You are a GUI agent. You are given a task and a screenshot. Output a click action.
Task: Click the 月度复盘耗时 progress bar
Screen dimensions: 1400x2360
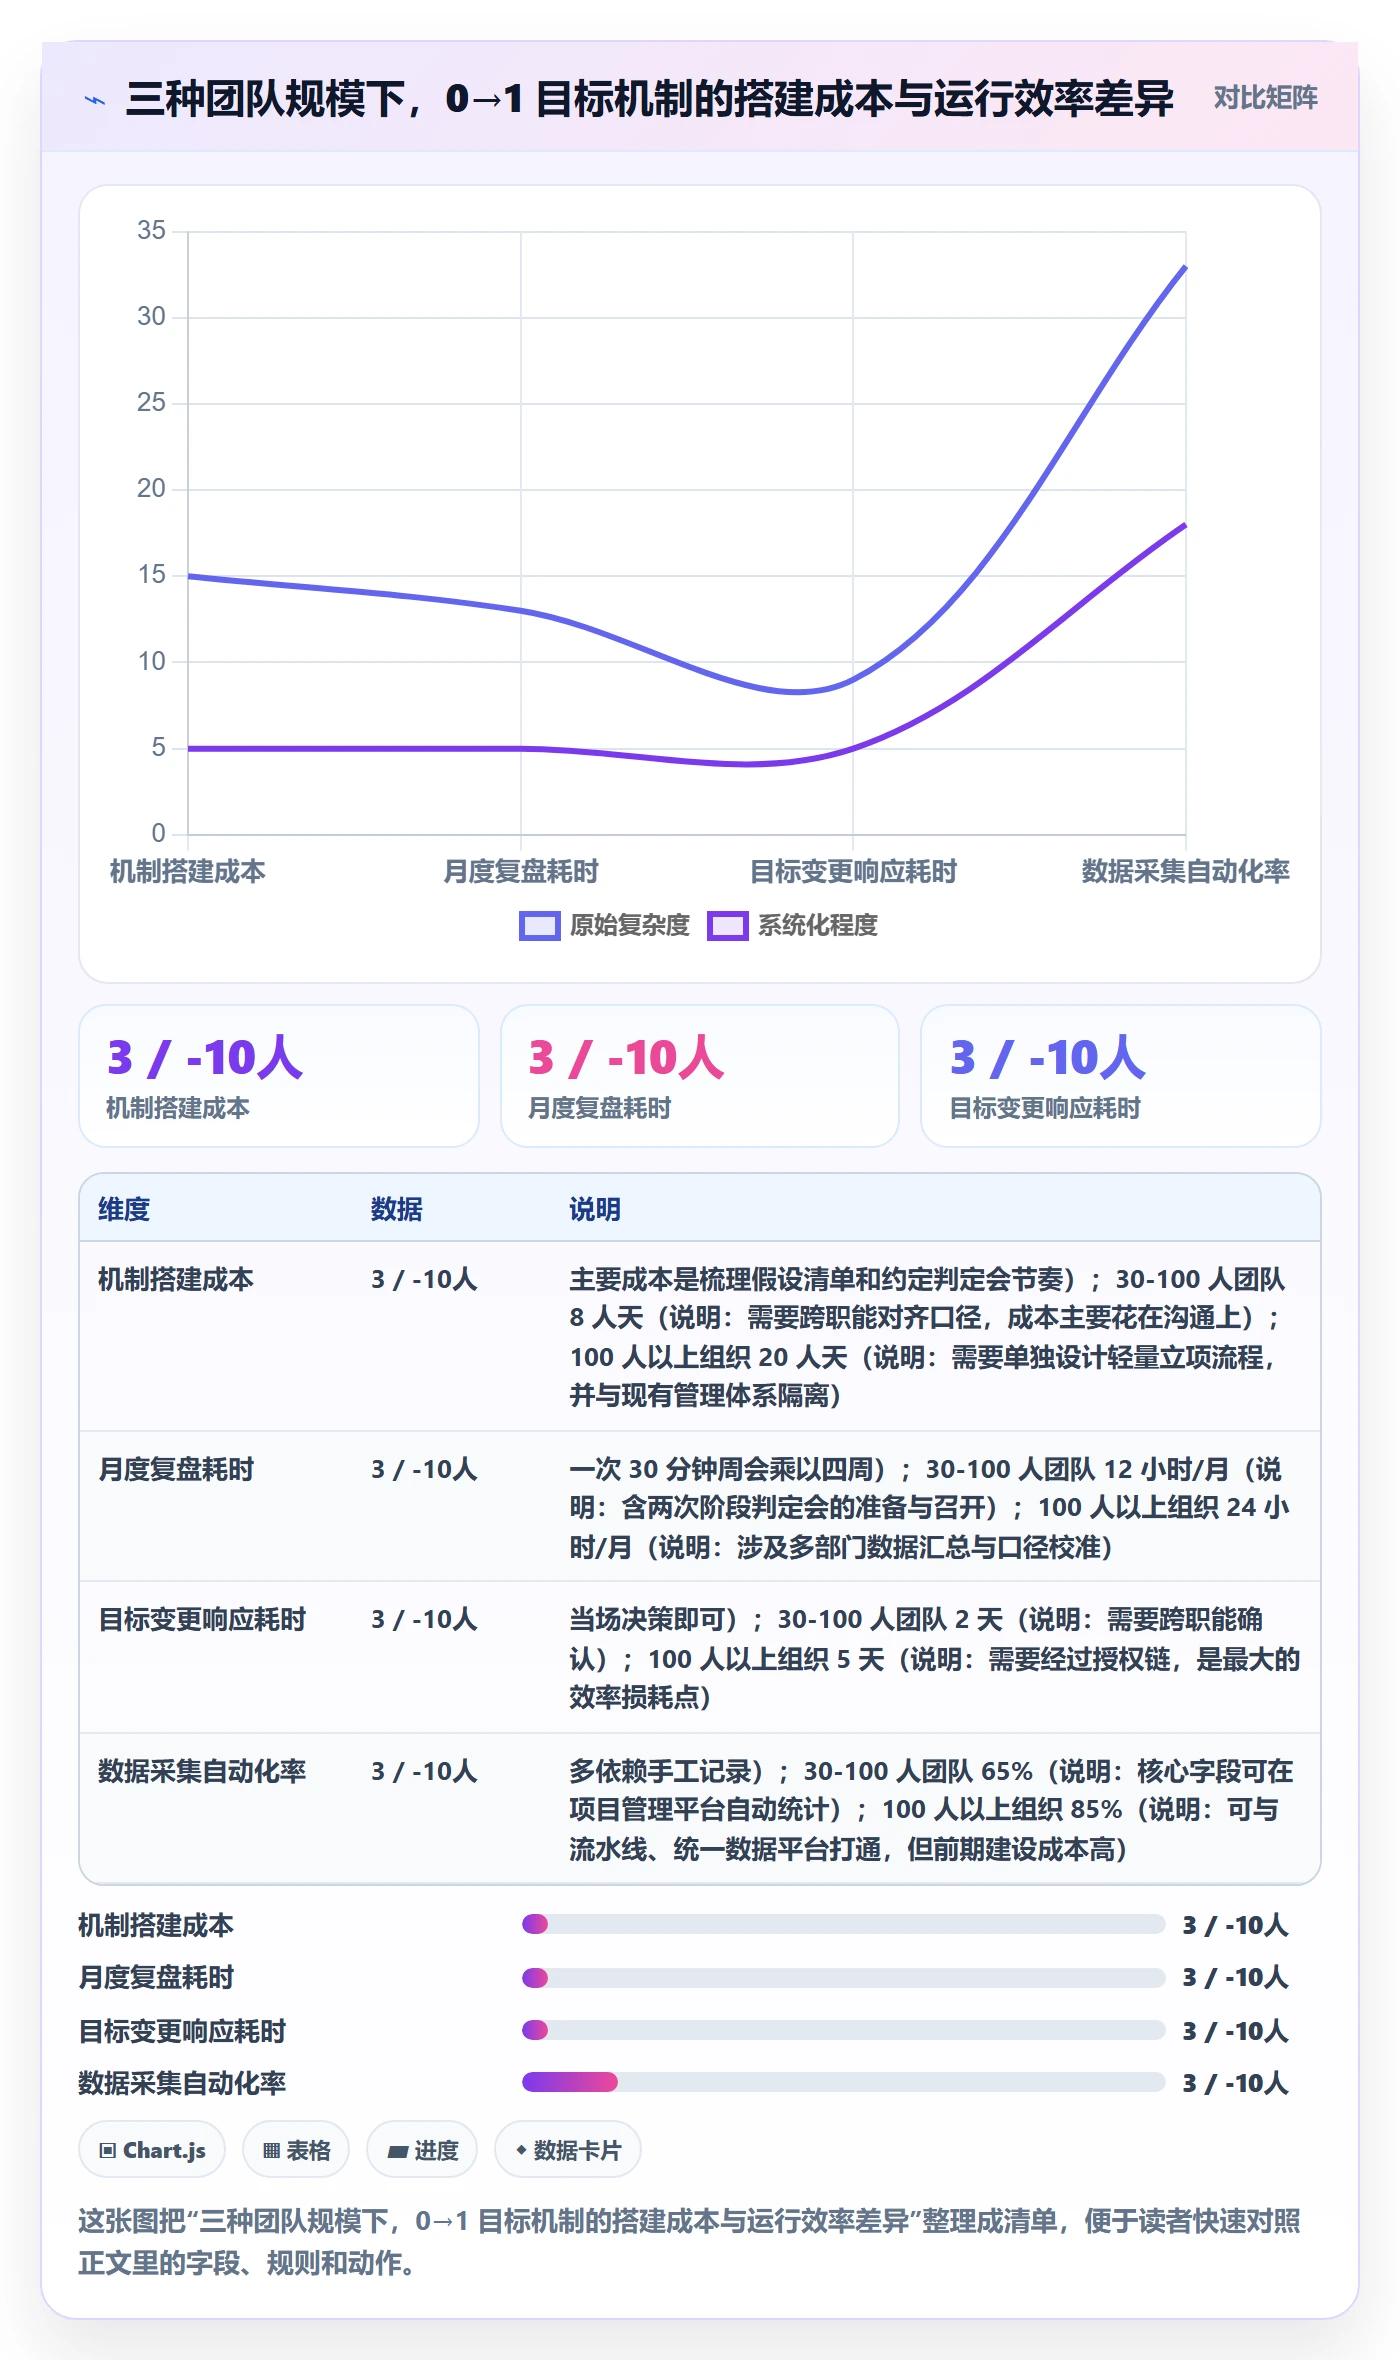coord(843,1978)
